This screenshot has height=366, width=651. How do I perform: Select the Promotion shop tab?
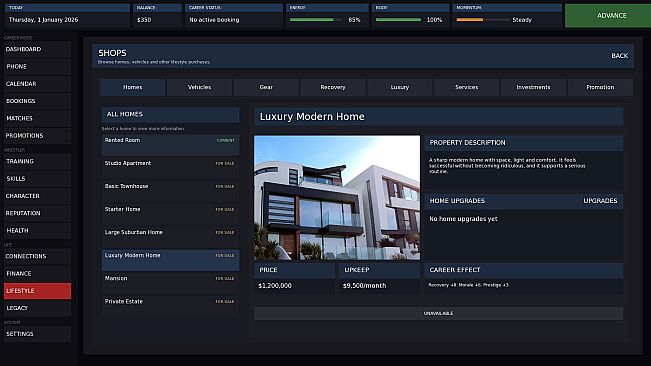[600, 87]
